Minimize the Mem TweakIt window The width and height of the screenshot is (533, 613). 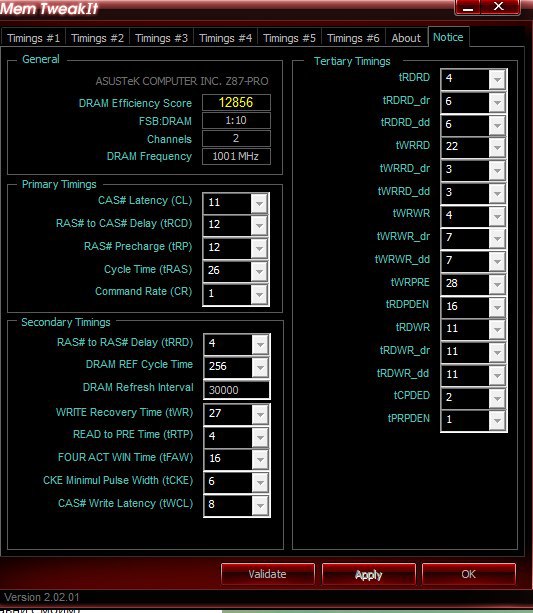(468, 7)
